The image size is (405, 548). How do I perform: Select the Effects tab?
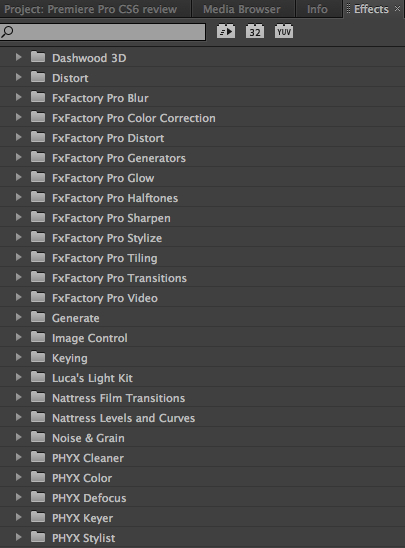[x=371, y=9]
